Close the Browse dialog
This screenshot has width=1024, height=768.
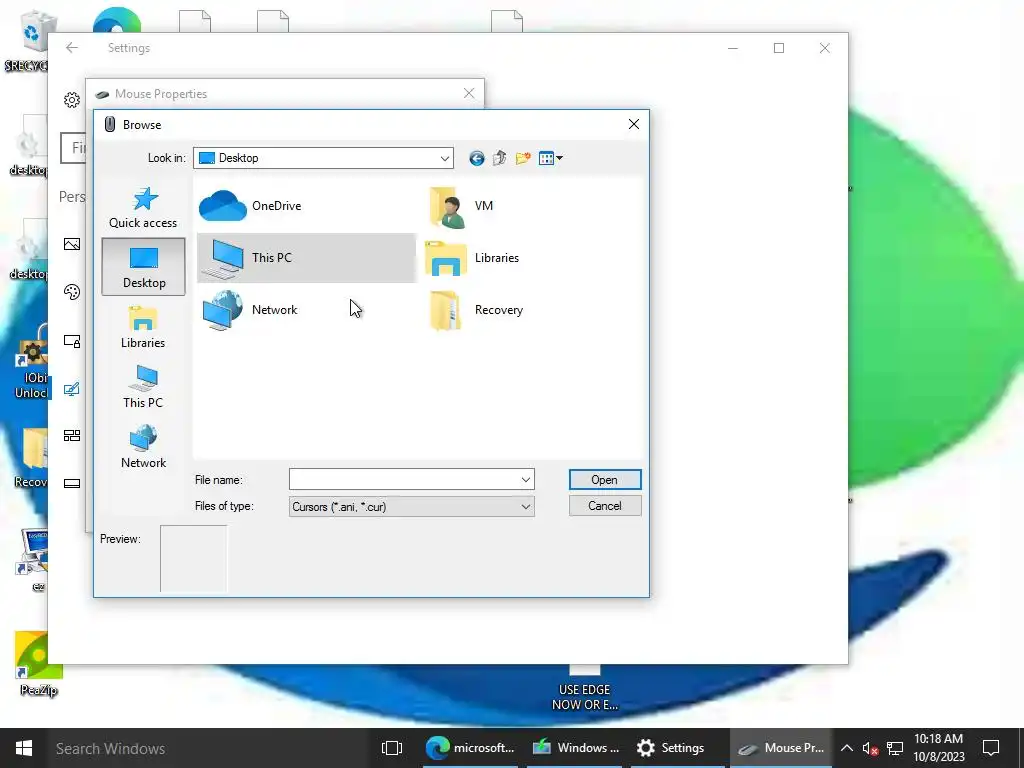(633, 125)
